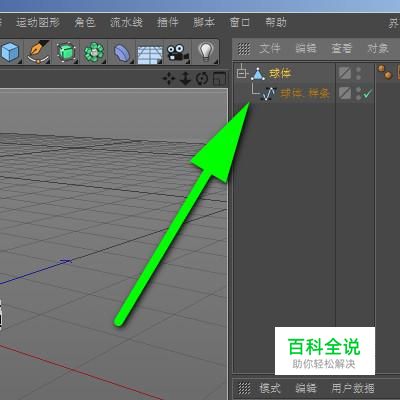Click the Object Manager grip icon

click(244, 49)
